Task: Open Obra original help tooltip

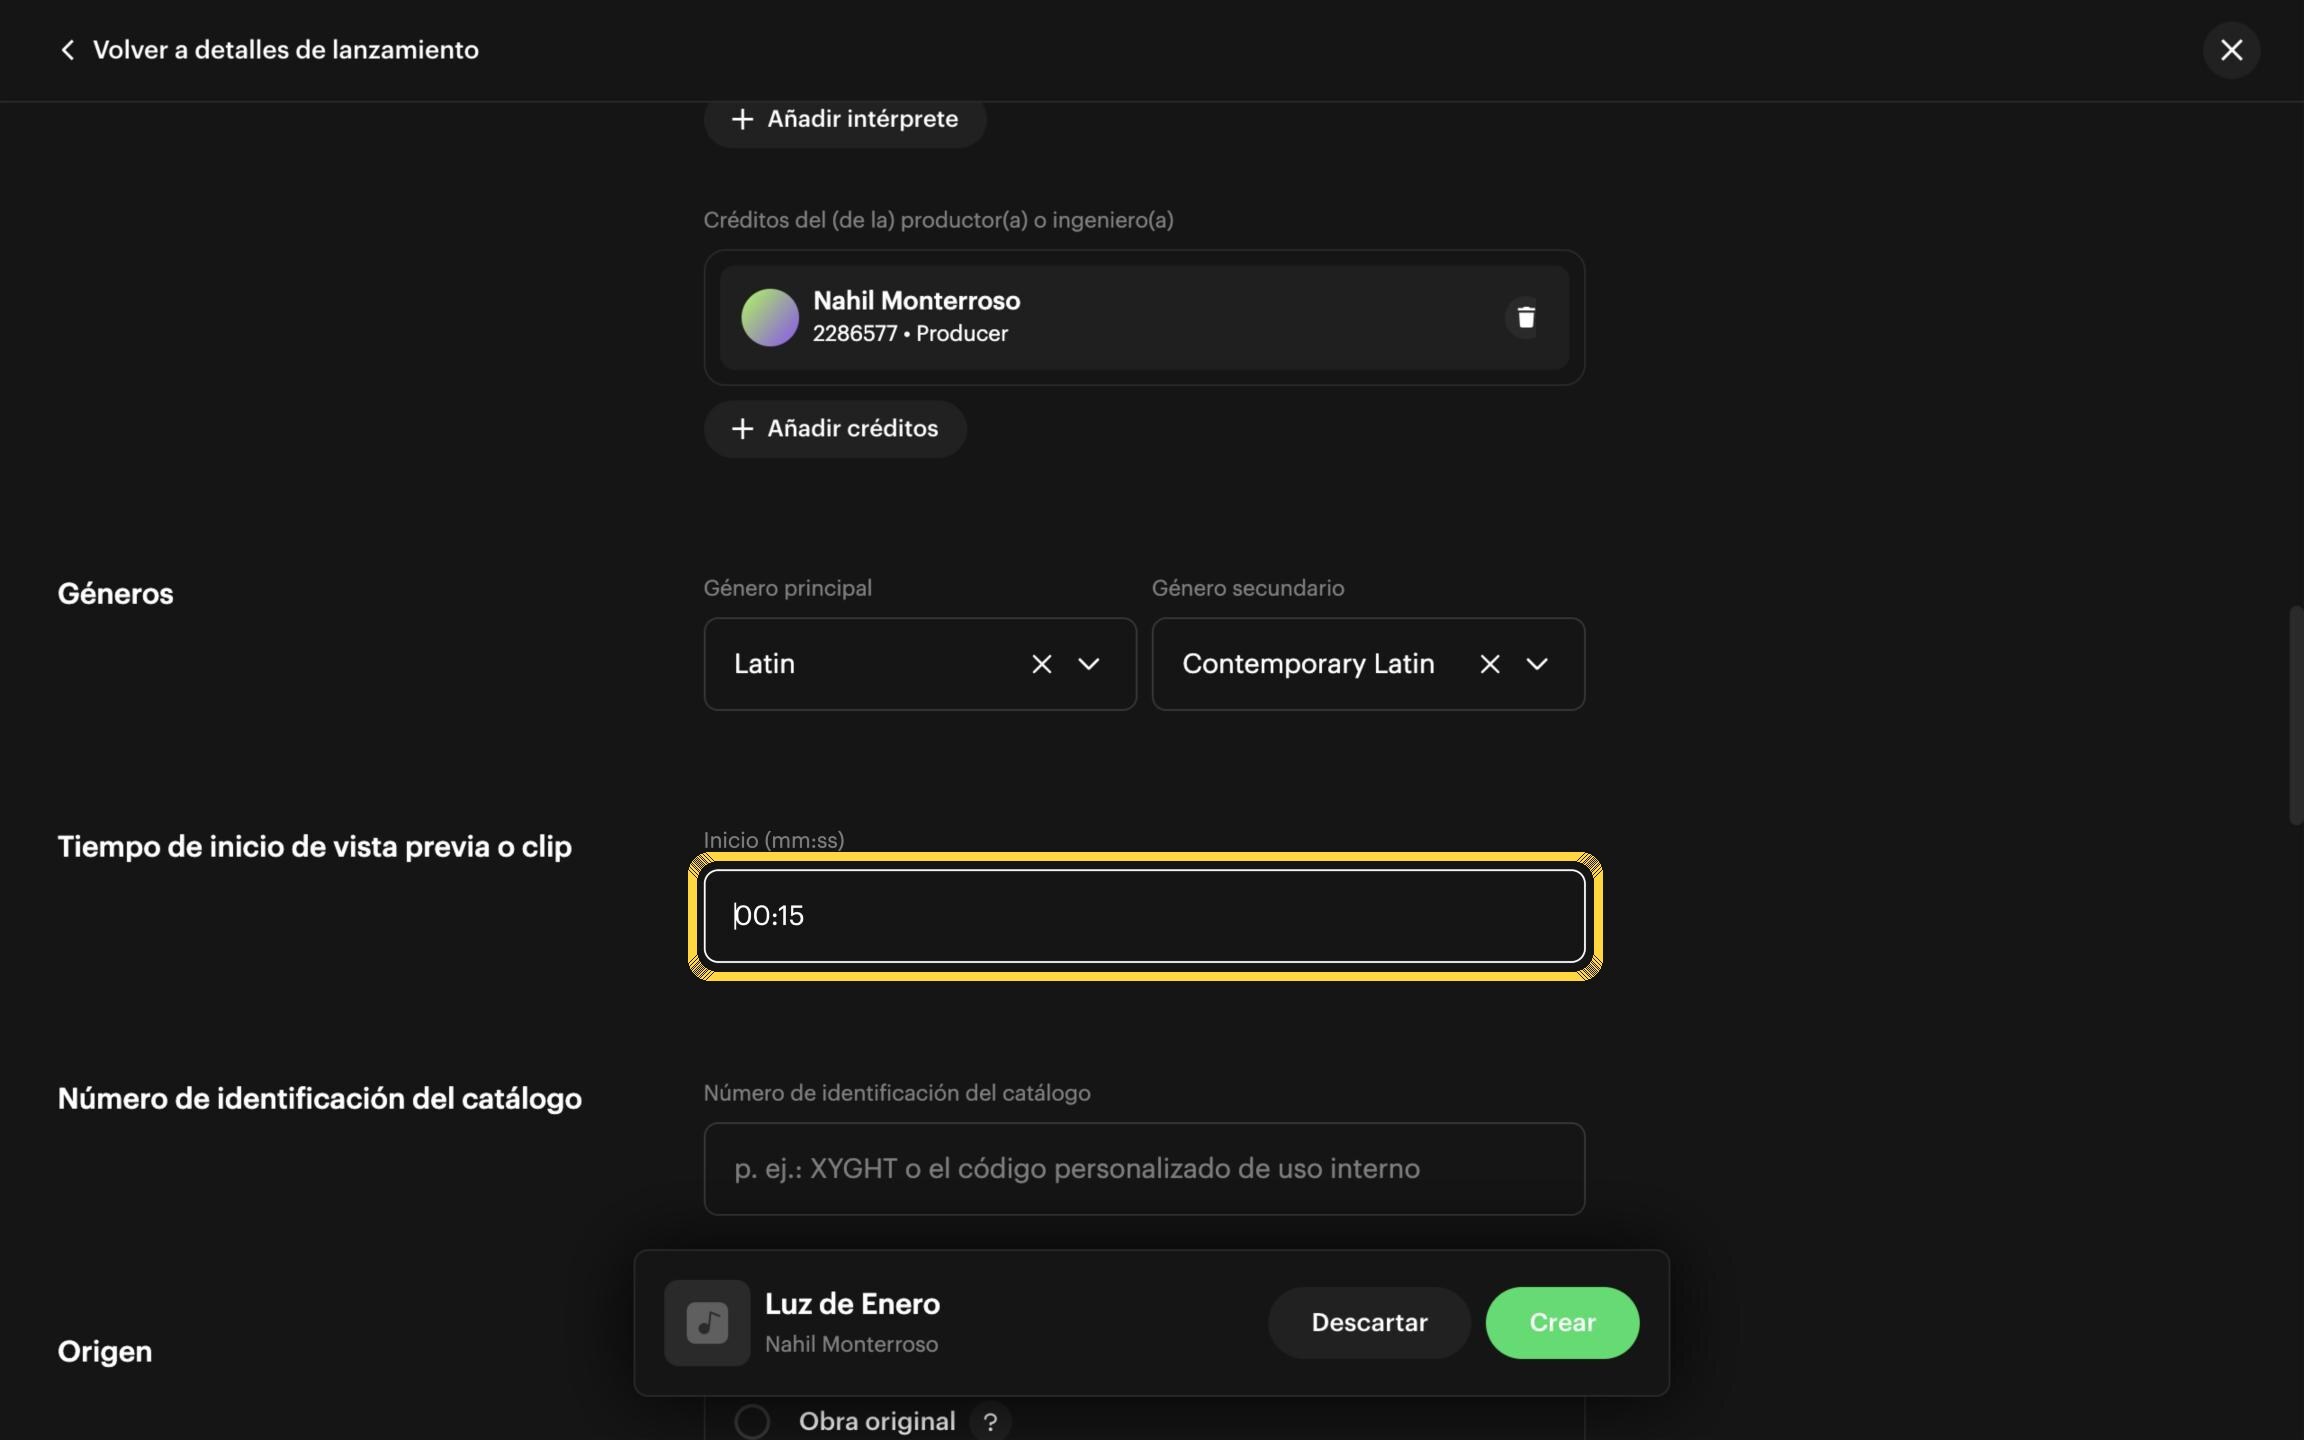Action: [x=990, y=1422]
